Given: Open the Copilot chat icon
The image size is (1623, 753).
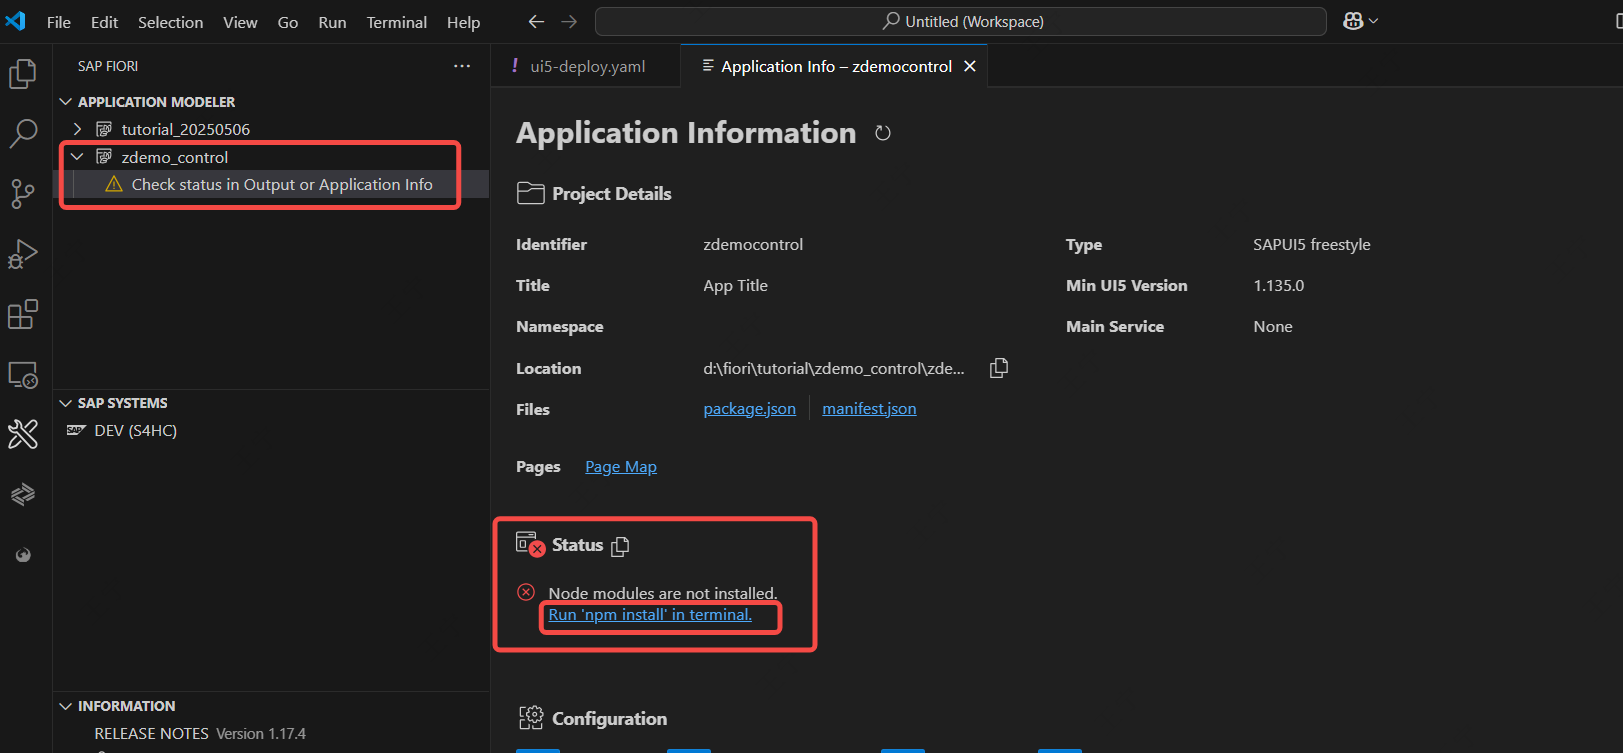Looking at the screenshot, I should 1353,21.
